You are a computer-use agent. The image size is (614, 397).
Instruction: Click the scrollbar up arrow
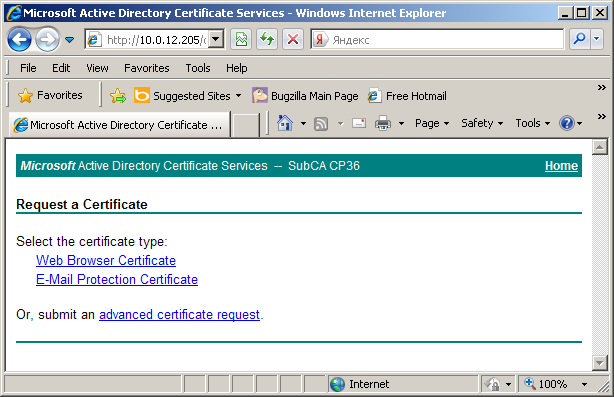(600, 147)
